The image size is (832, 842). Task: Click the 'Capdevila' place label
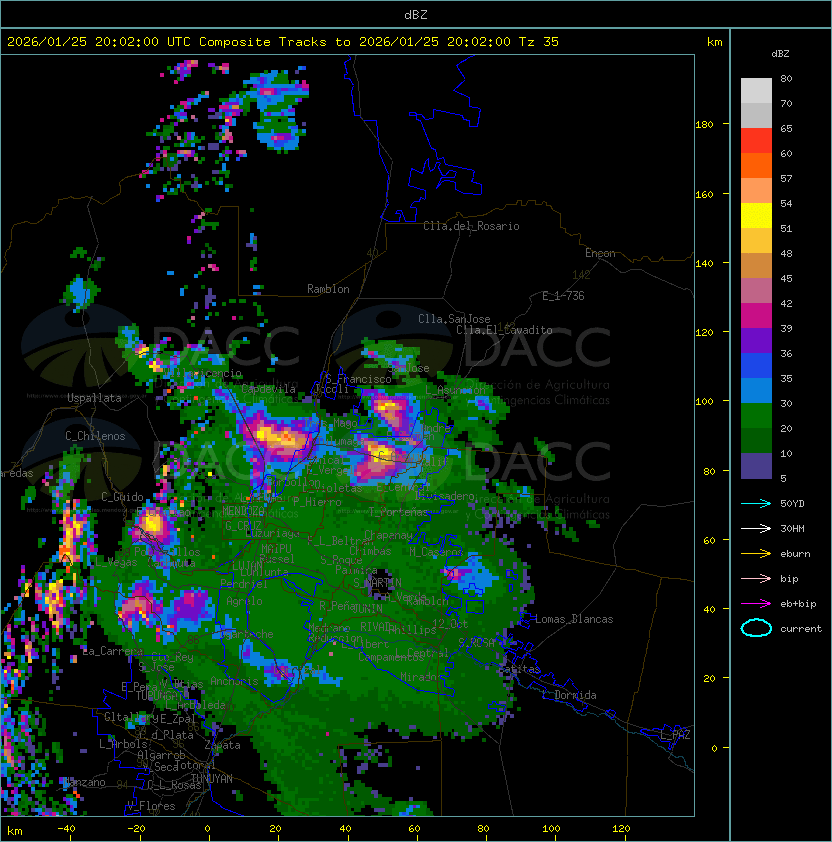coord(268,389)
